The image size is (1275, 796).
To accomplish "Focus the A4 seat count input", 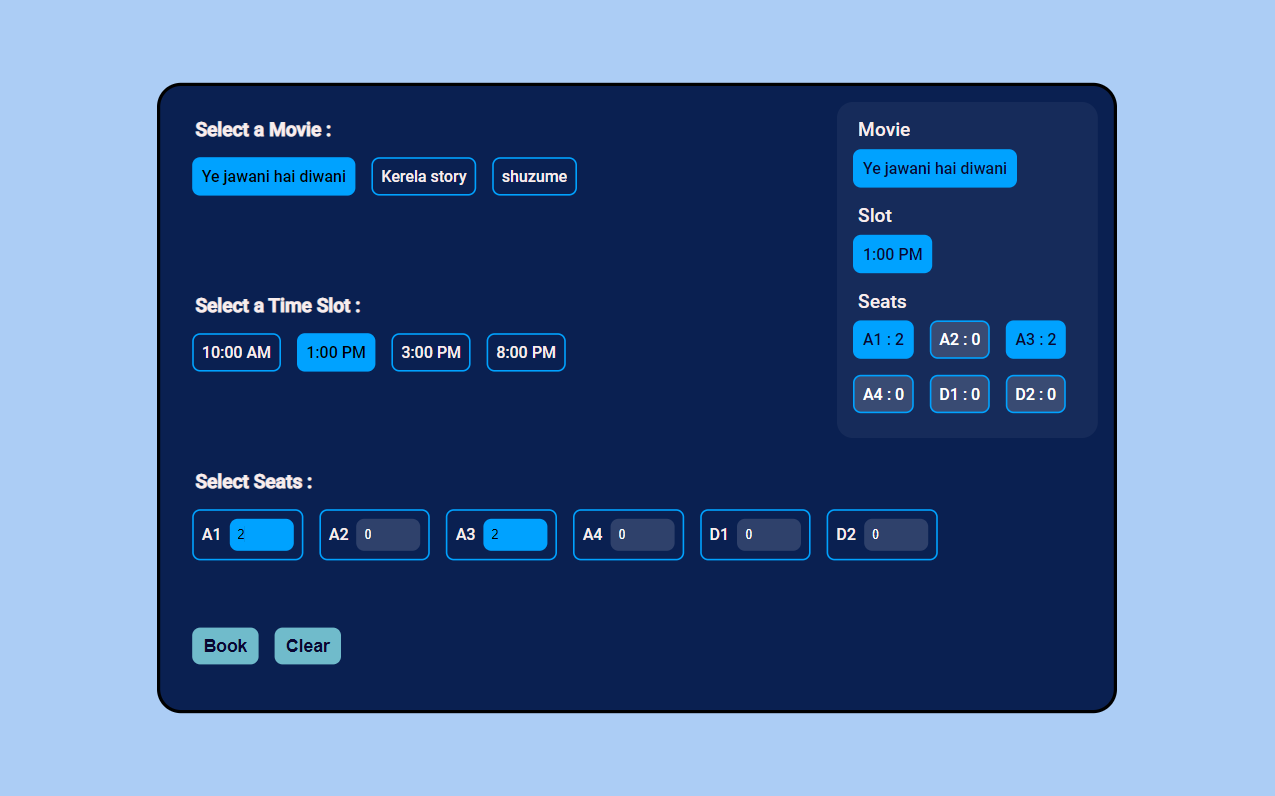I will coord(643,535).
